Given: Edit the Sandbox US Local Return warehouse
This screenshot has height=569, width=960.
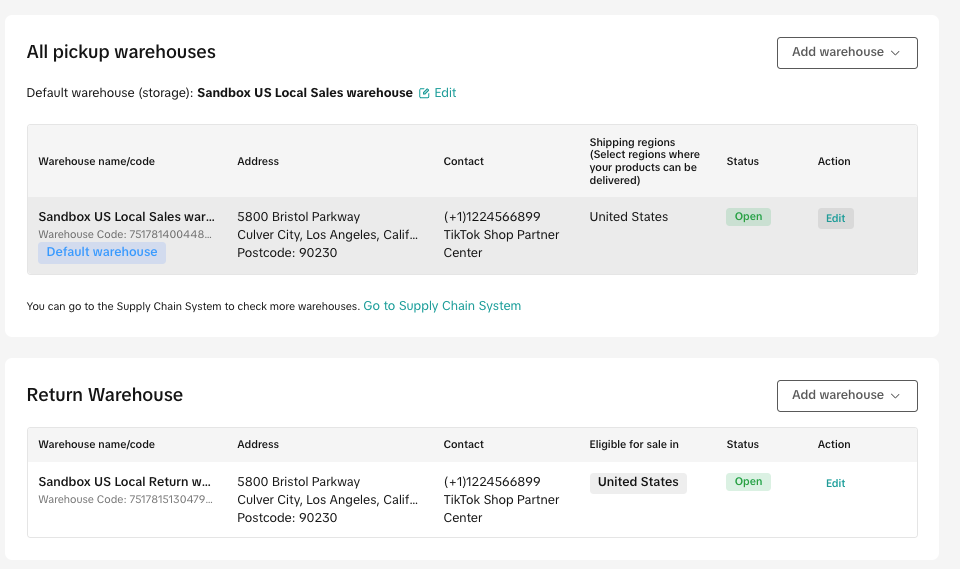Looking at the screenshot, I should [835, 483].
